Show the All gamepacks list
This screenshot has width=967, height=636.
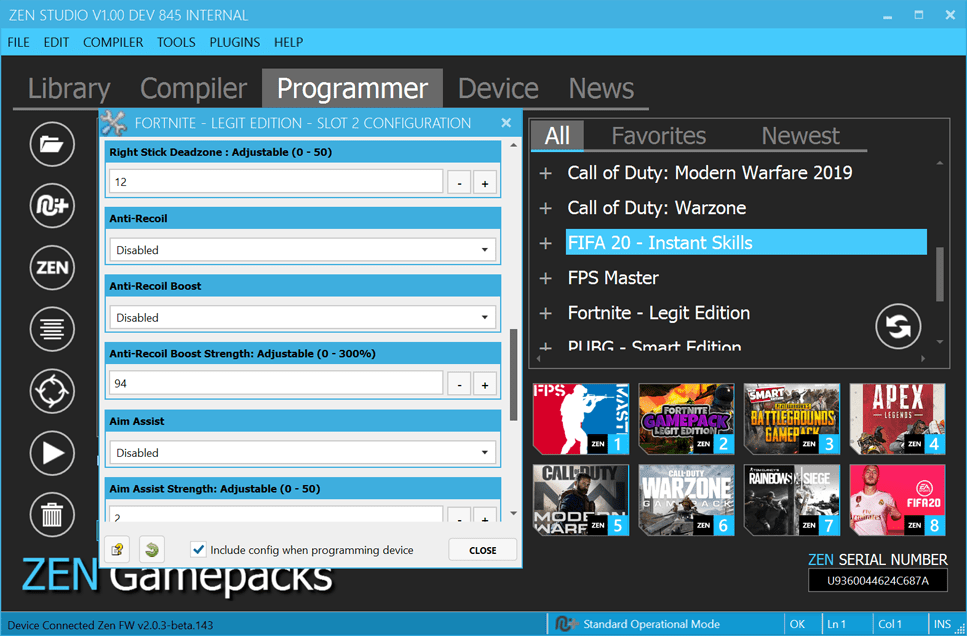557,136
